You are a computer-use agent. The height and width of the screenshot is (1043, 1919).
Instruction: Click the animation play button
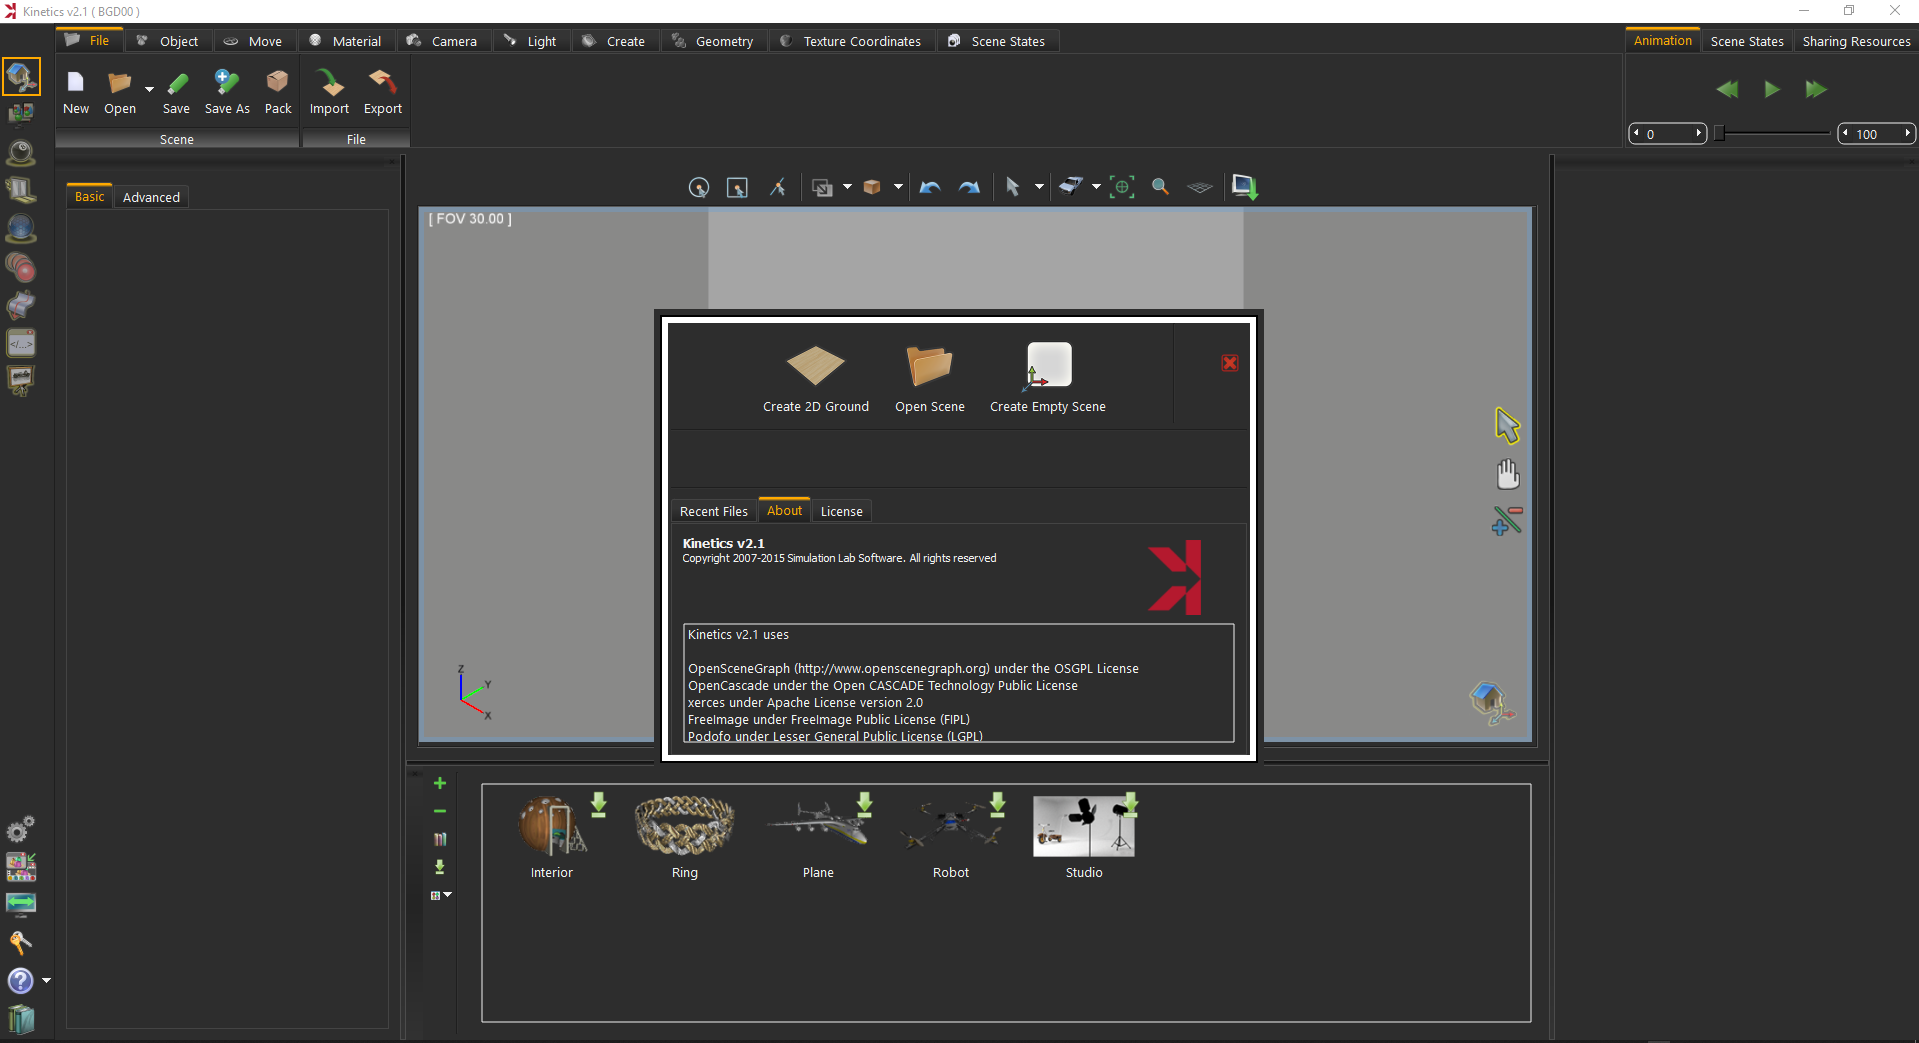click(x=1771, y=89)
